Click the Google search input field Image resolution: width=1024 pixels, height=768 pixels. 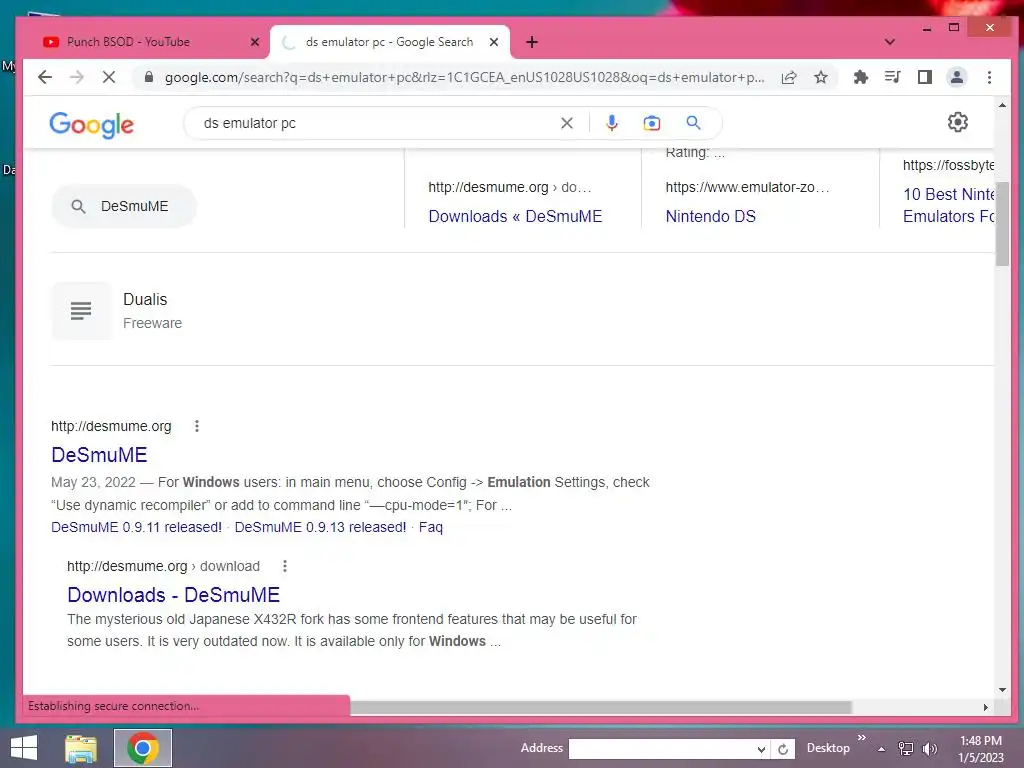(379, 123)
